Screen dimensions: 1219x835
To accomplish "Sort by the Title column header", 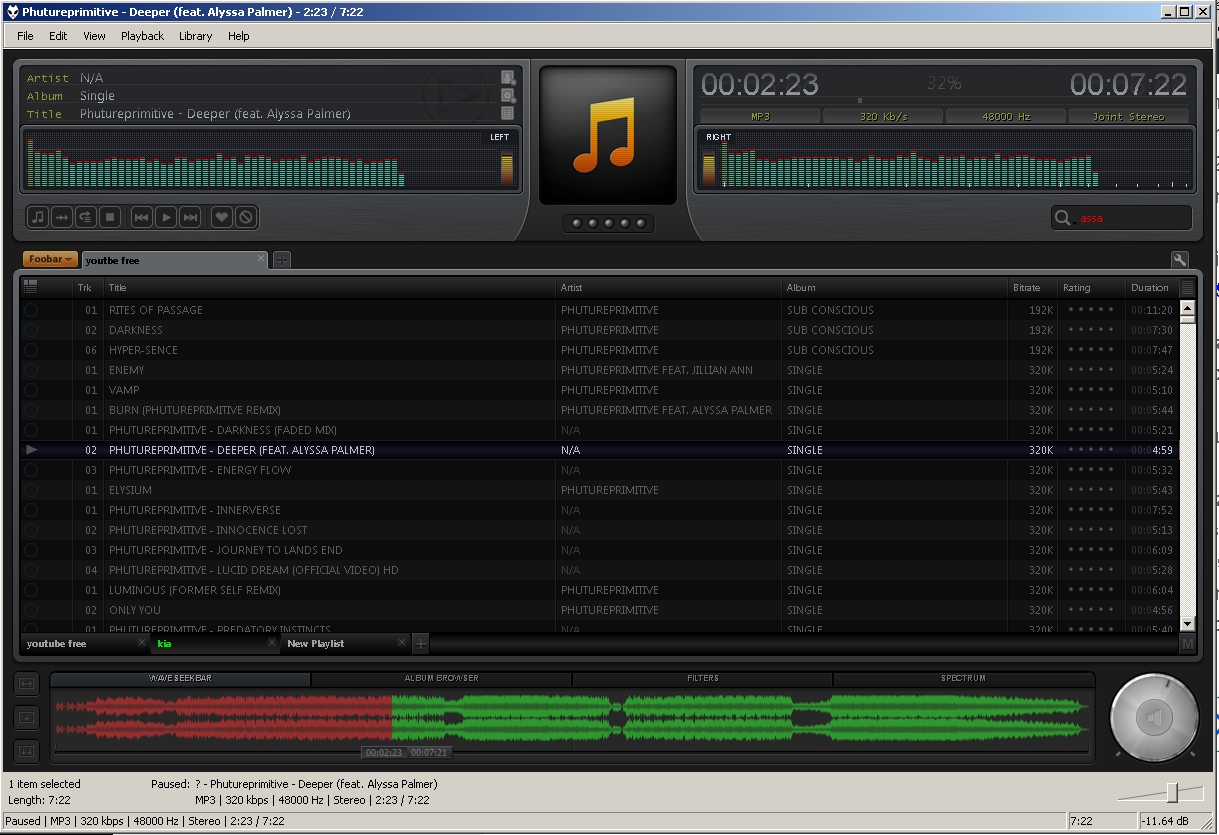I will pyautogui.click(x=330, y=287).
